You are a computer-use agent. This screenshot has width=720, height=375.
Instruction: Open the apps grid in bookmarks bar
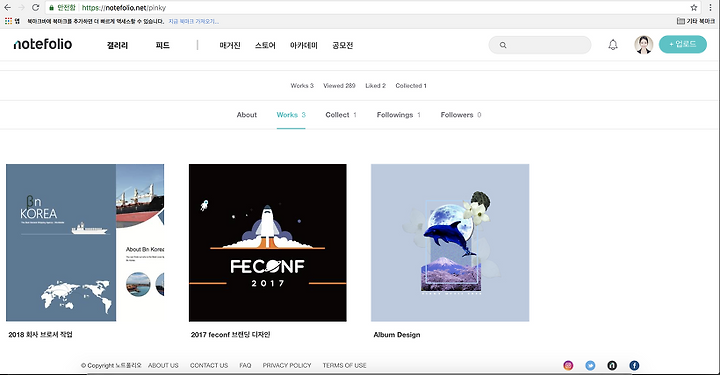point(8,21)
